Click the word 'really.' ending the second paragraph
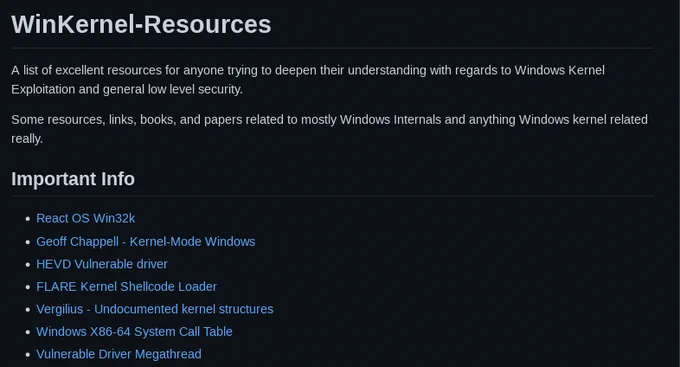680x367 pixels. click(27, 139)
